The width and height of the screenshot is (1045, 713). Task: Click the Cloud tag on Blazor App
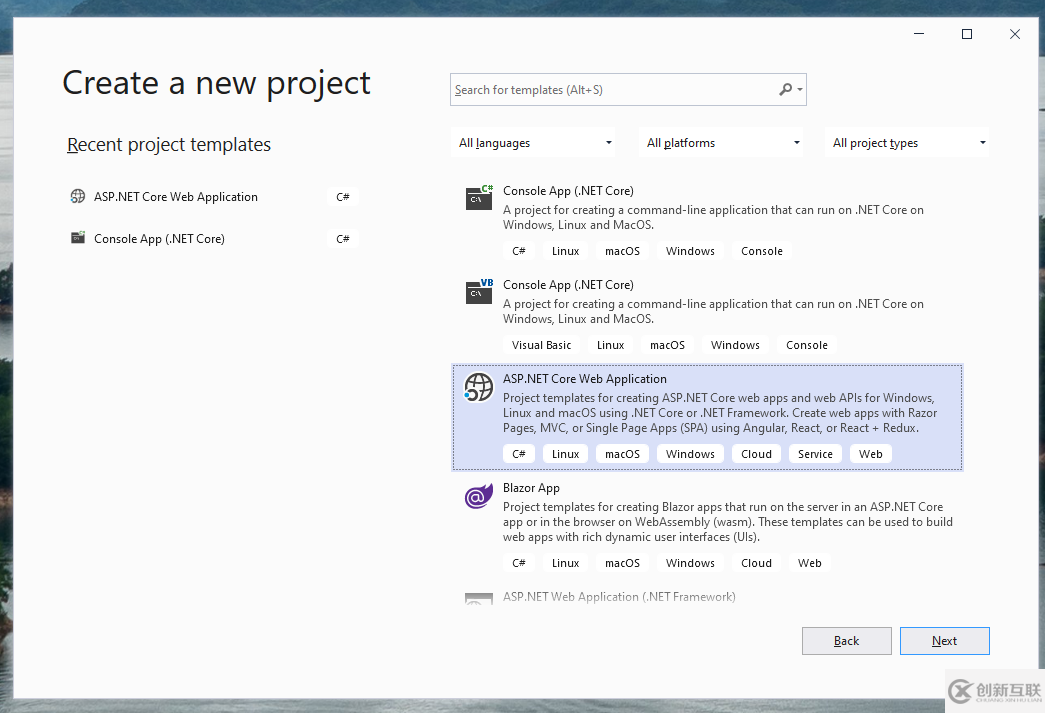click(756, 564)
